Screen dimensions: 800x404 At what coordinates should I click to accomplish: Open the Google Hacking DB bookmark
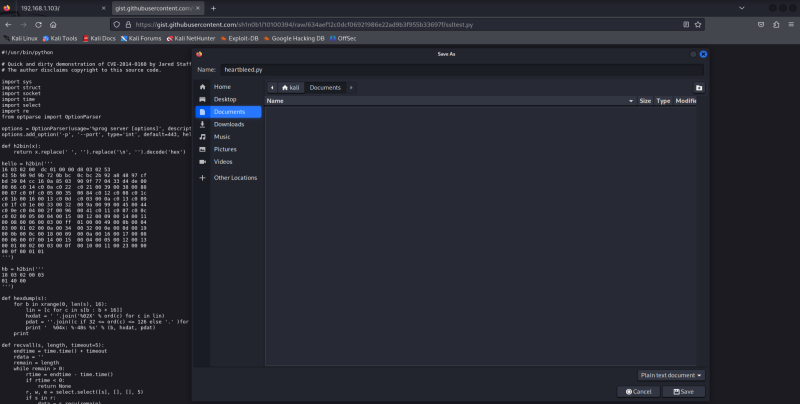click(294, 38)
